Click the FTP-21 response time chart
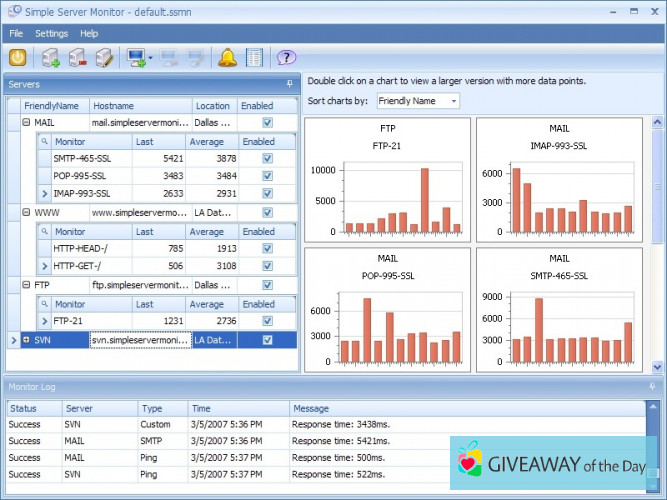 click(x=387, y=180)
